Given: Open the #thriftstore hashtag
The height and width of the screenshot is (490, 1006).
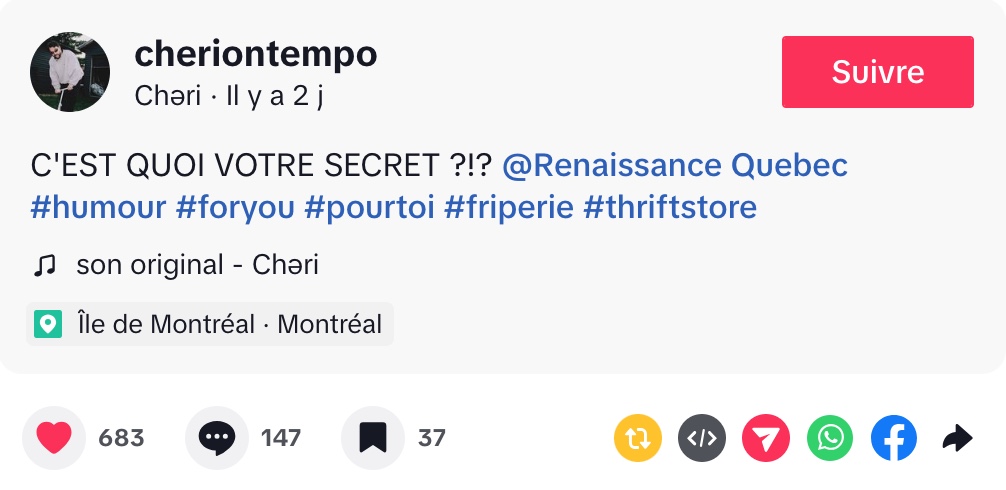Looking at the screenshot, I should pyautogui.click(x=669, y=208).
